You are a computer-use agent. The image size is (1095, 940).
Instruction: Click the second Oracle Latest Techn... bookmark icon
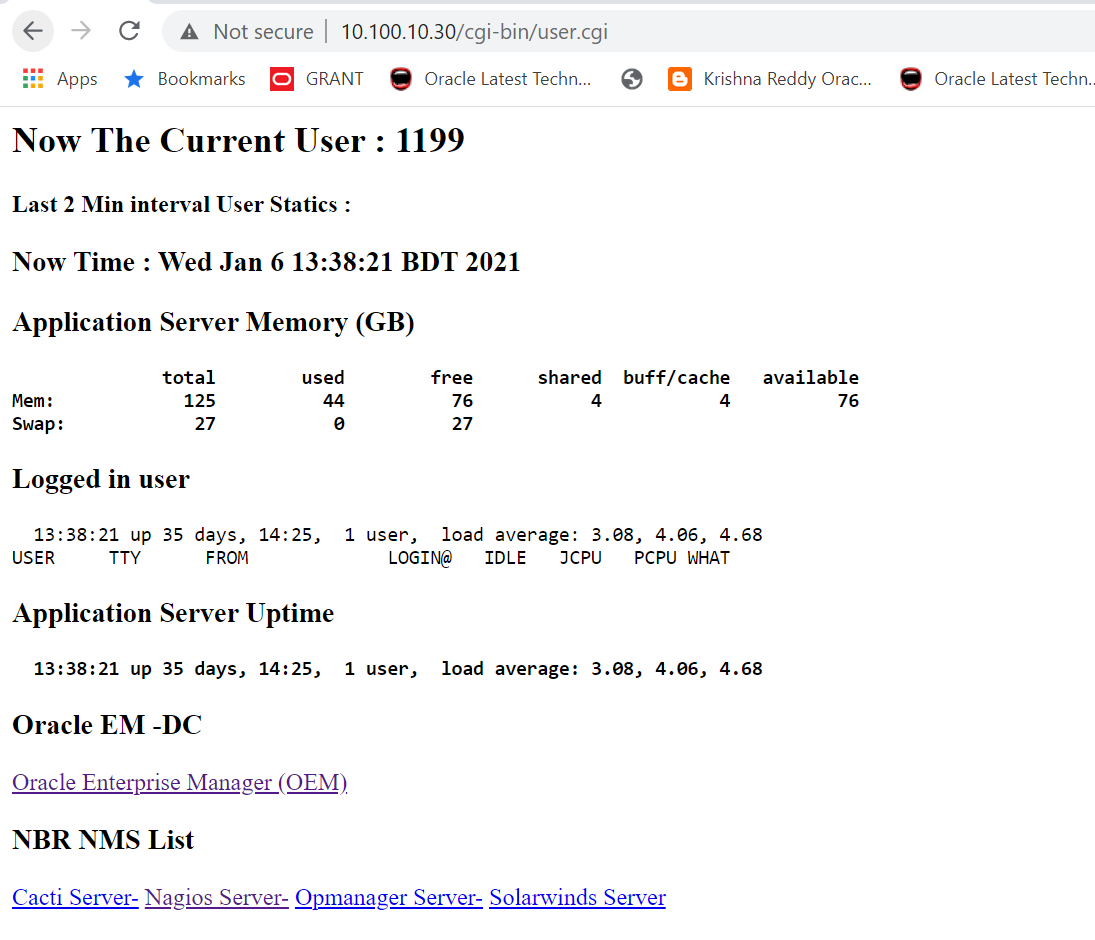pyautogui.click(x=911, y=79)
